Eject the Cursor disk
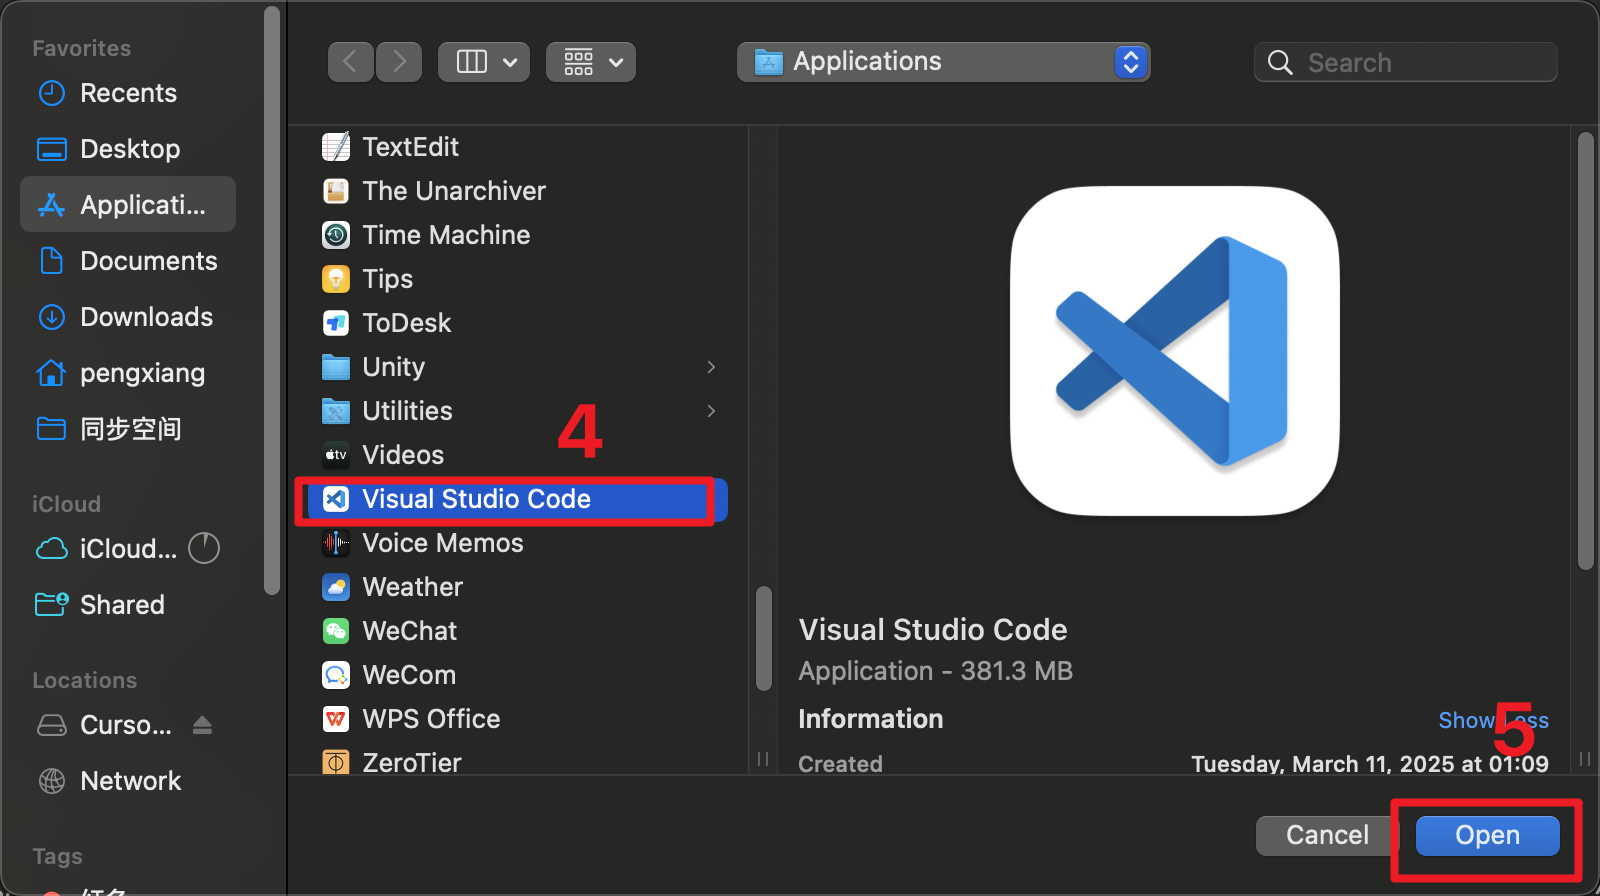 click(x=202, y=725)
